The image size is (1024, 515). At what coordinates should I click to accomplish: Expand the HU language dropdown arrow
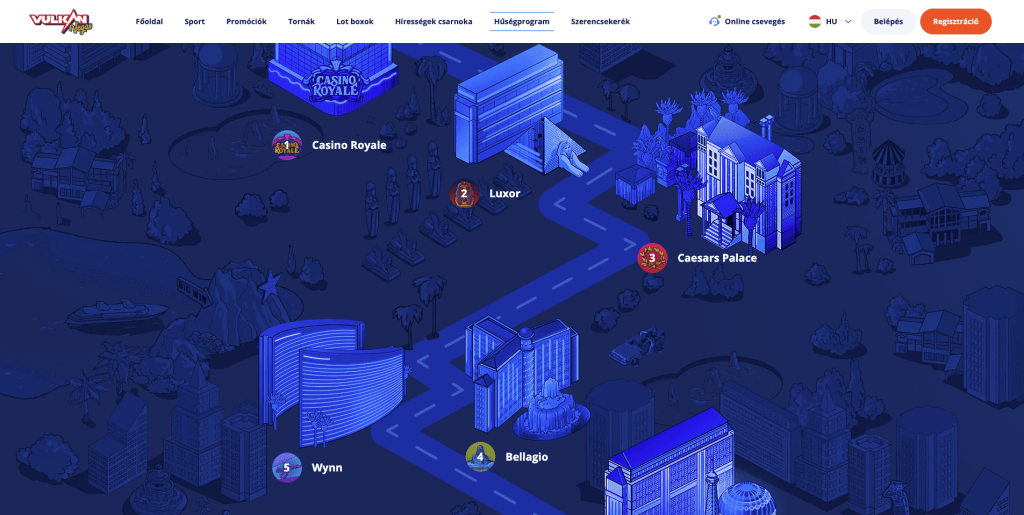[x=848, y=21]
